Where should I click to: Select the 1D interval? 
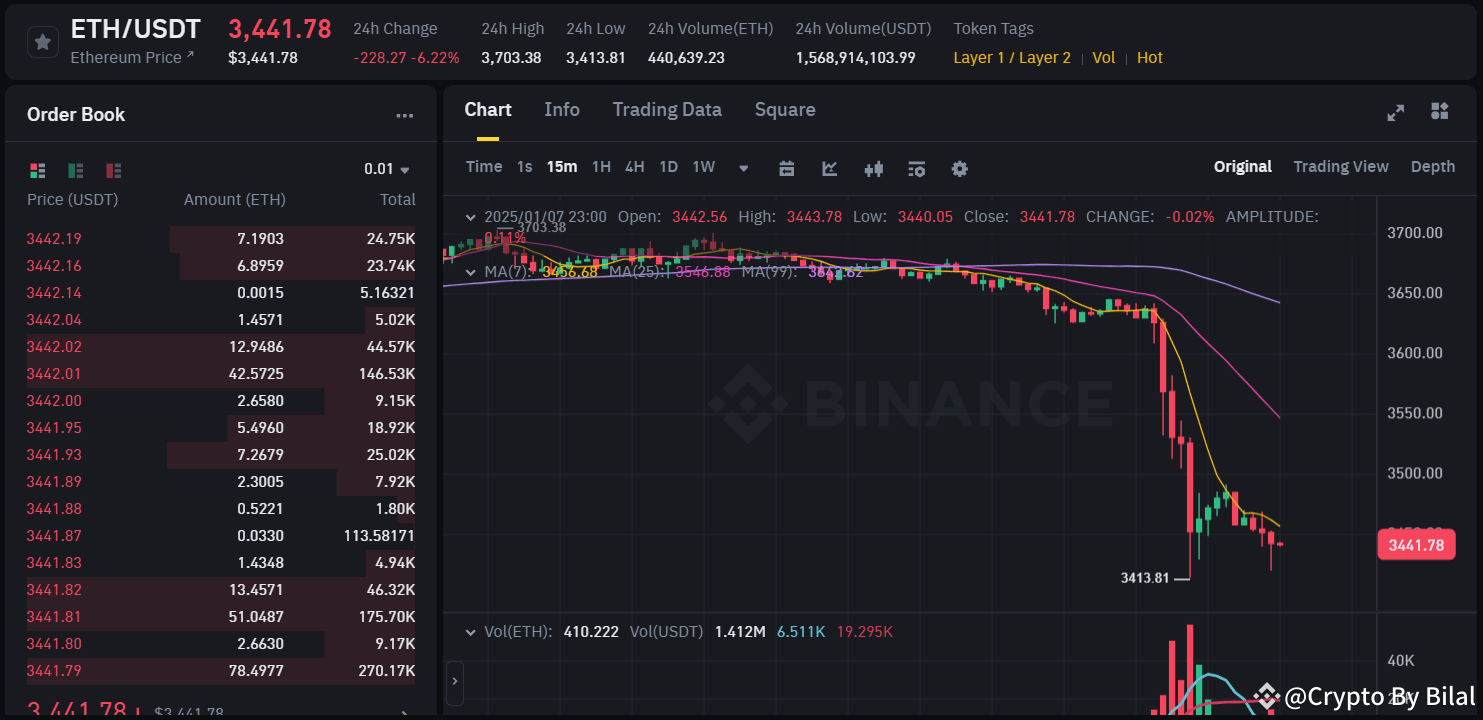point(669,167)
